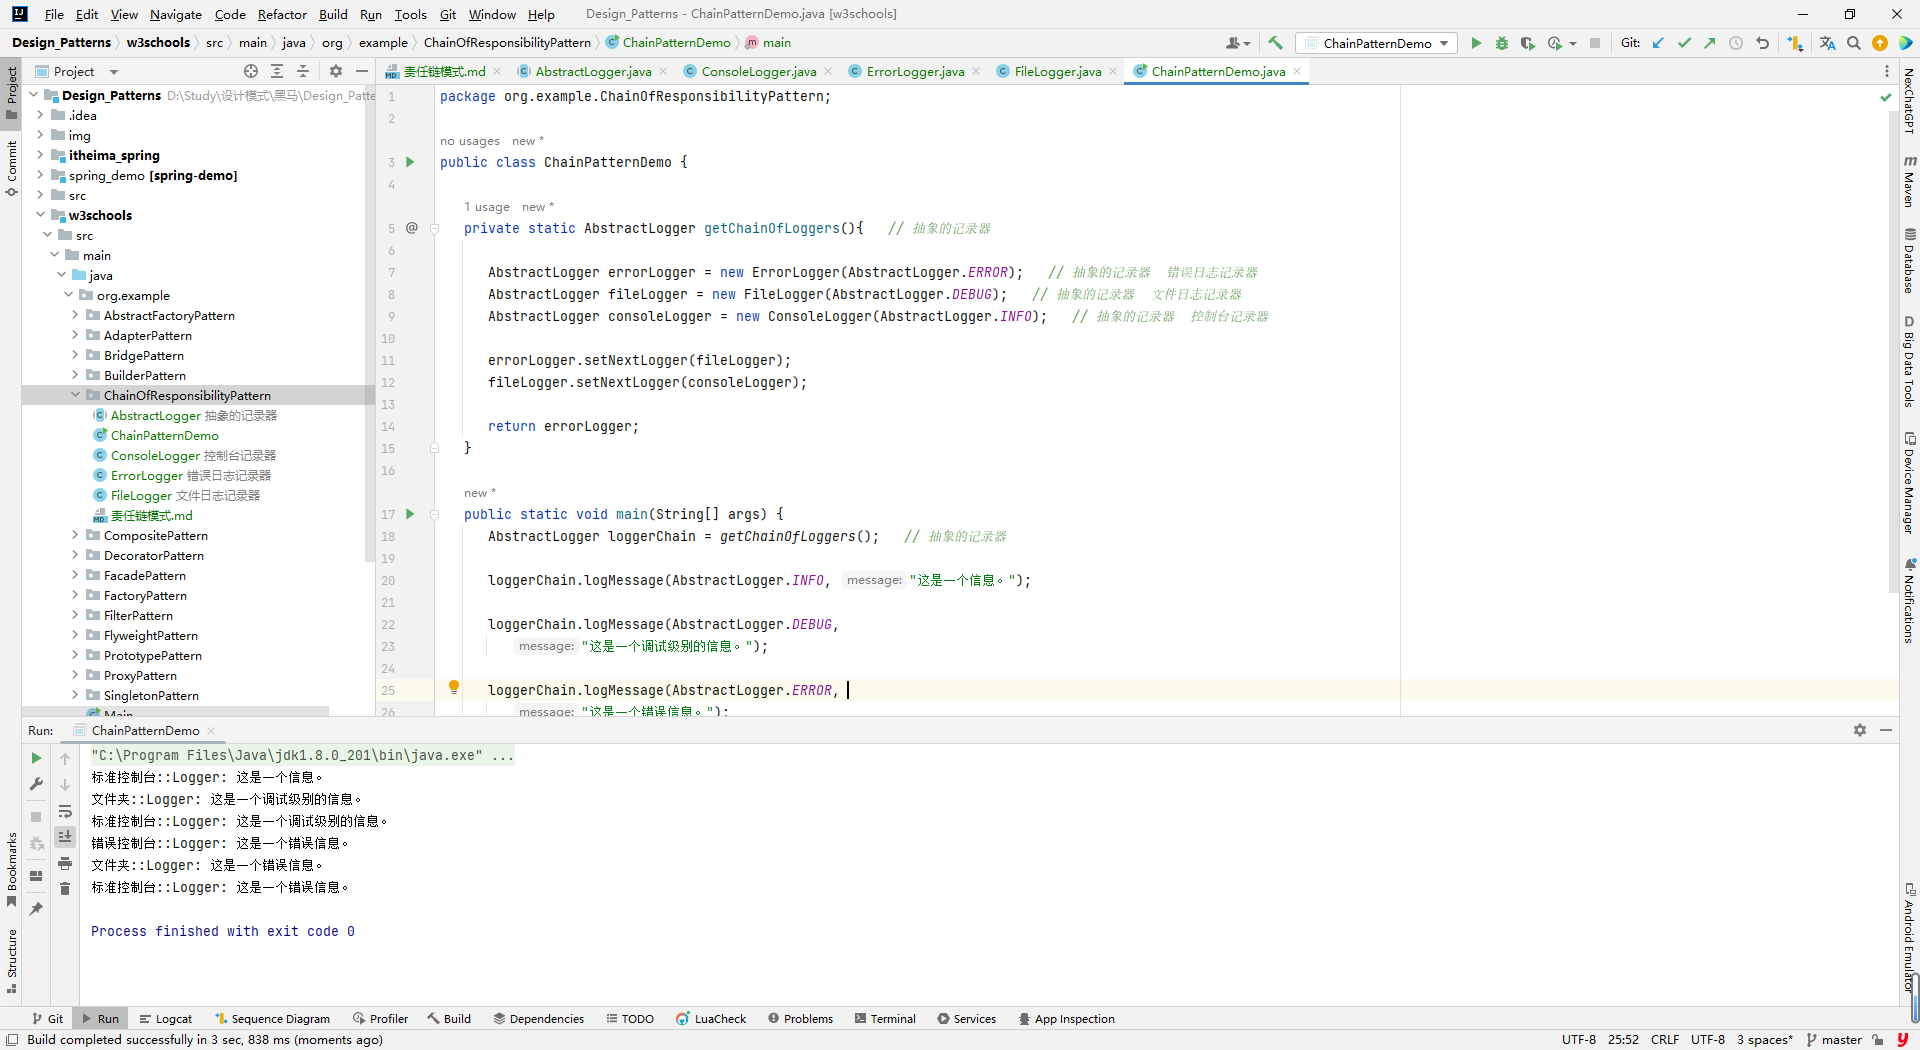The image size is (1920, 1050).
Task: Click the Git Commit checkmark icon
Action: tap(1684, 43)
